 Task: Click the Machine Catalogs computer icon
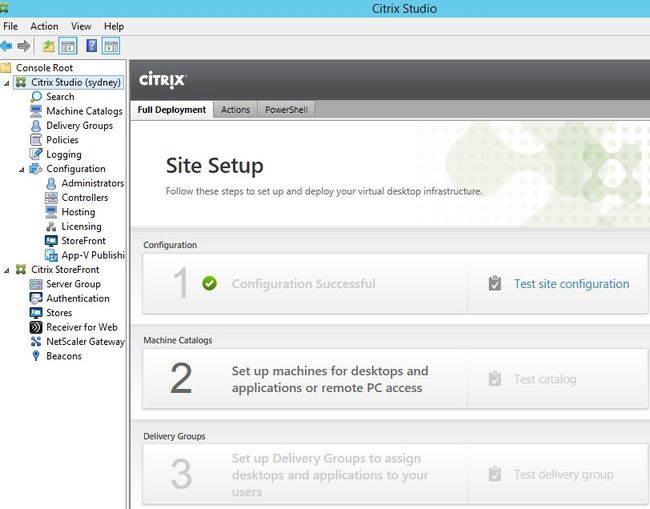point(36,111)
